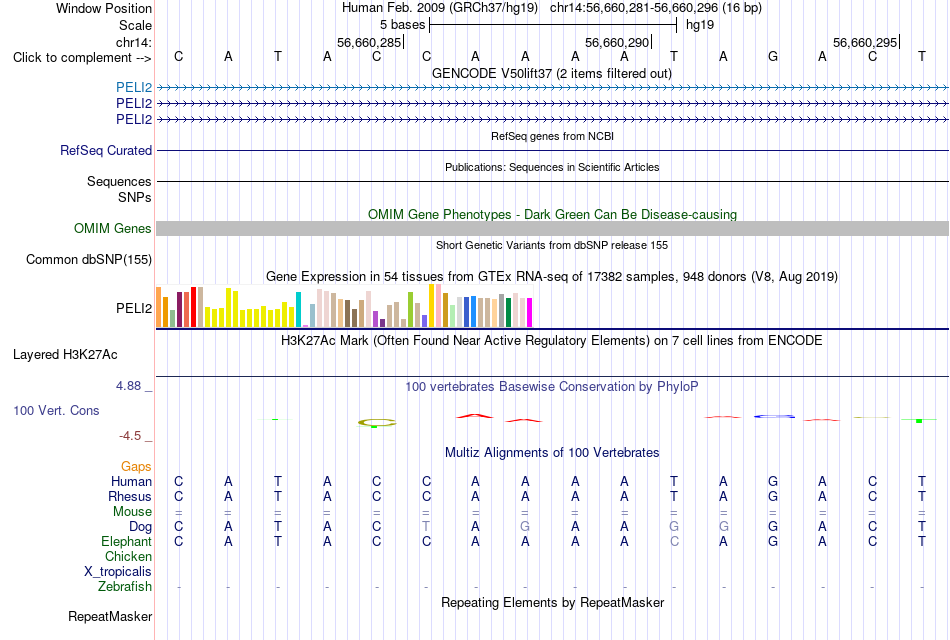Click the bright red bar in GTEx chart
Viewport: 950px width, 640px height.
(193, 307)
